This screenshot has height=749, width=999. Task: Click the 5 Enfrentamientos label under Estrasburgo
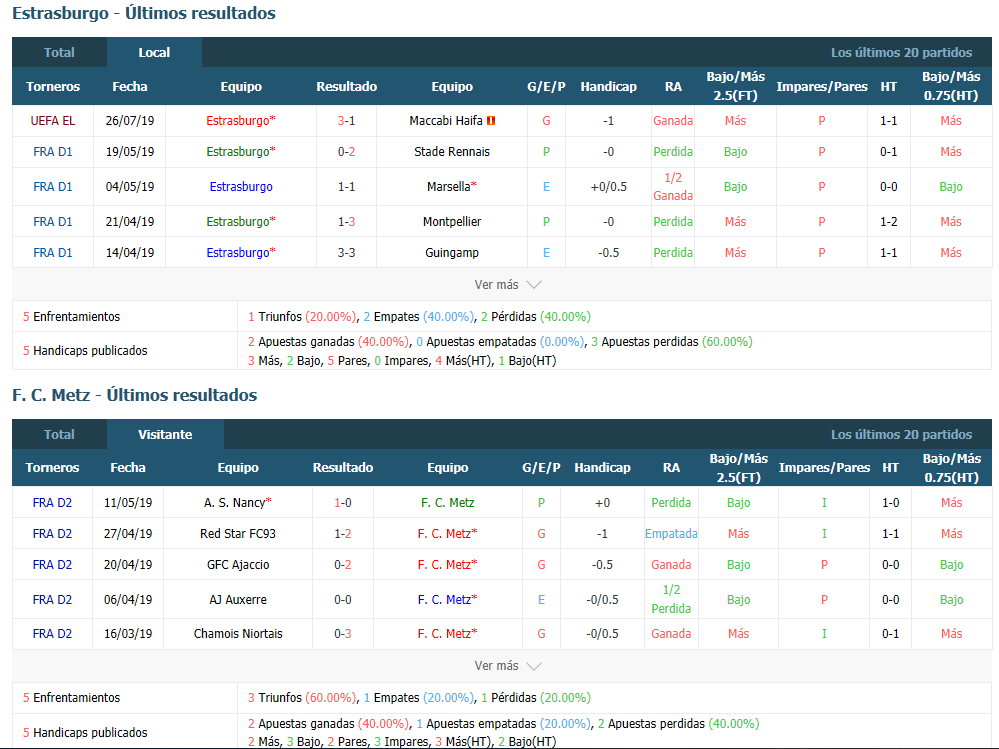pyautogui.click(x=71, y=317)
